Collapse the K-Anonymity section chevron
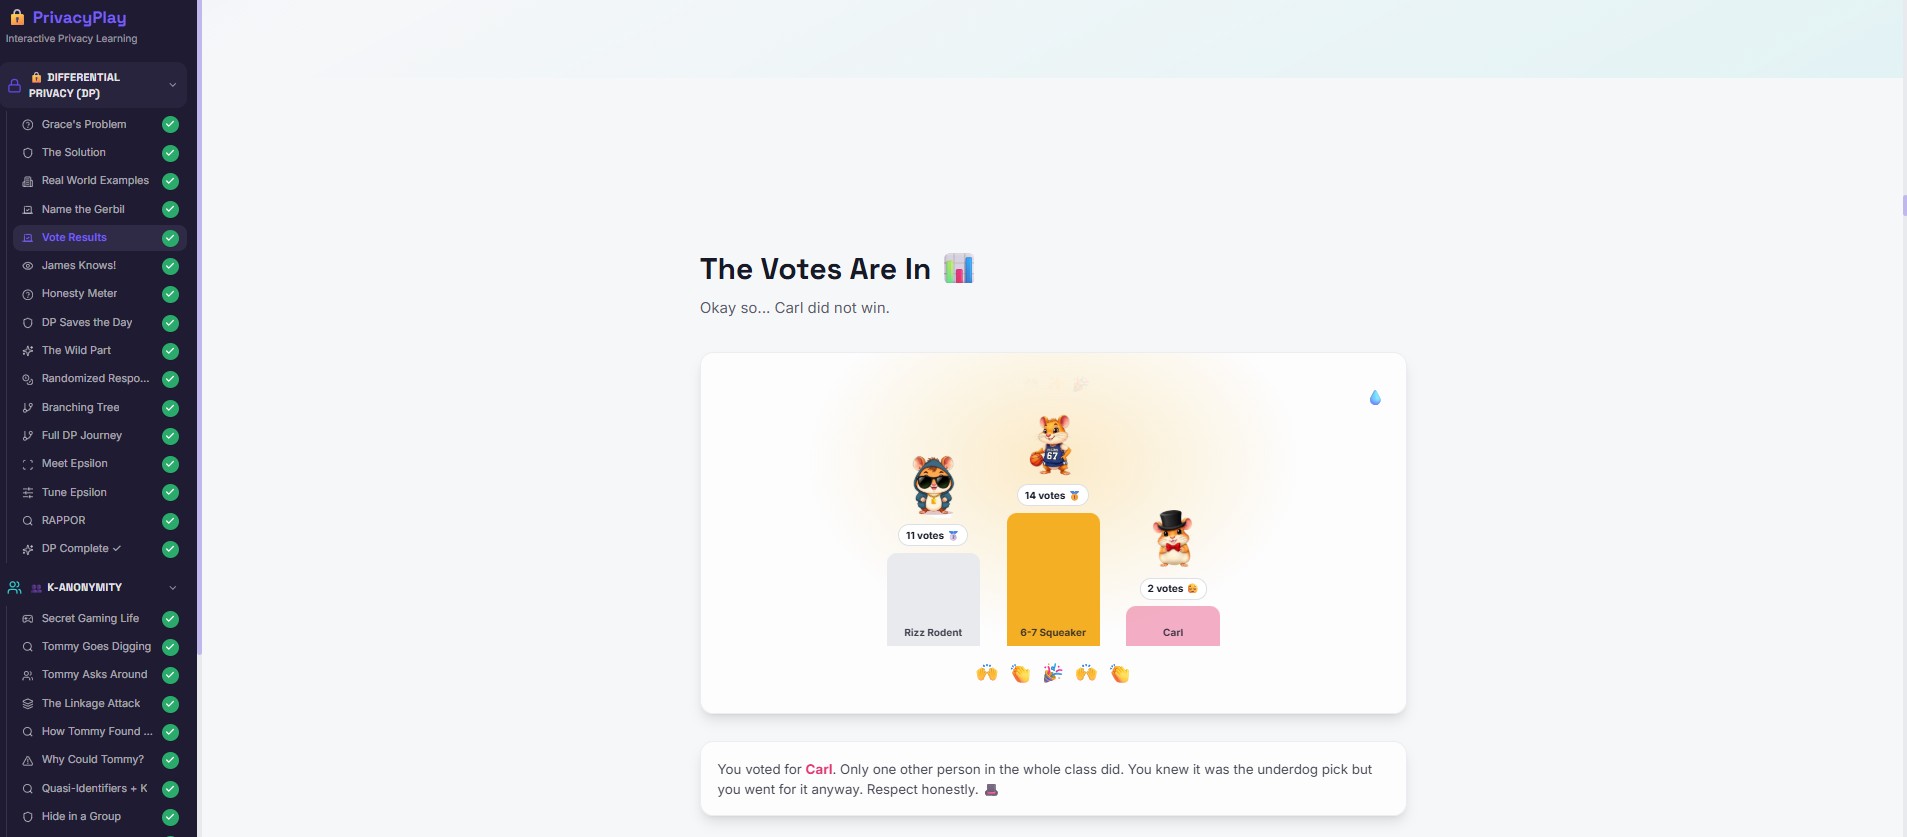The height and width of the screenshot is (837, 1907). click(172, 587)
